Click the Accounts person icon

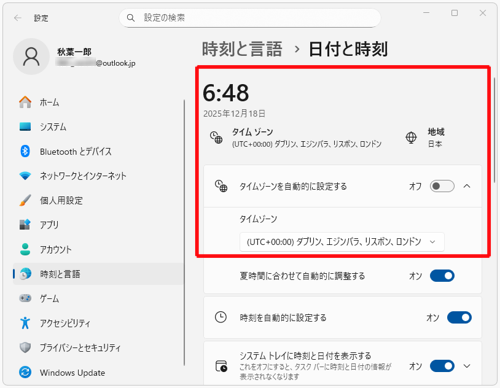[25, 249]
